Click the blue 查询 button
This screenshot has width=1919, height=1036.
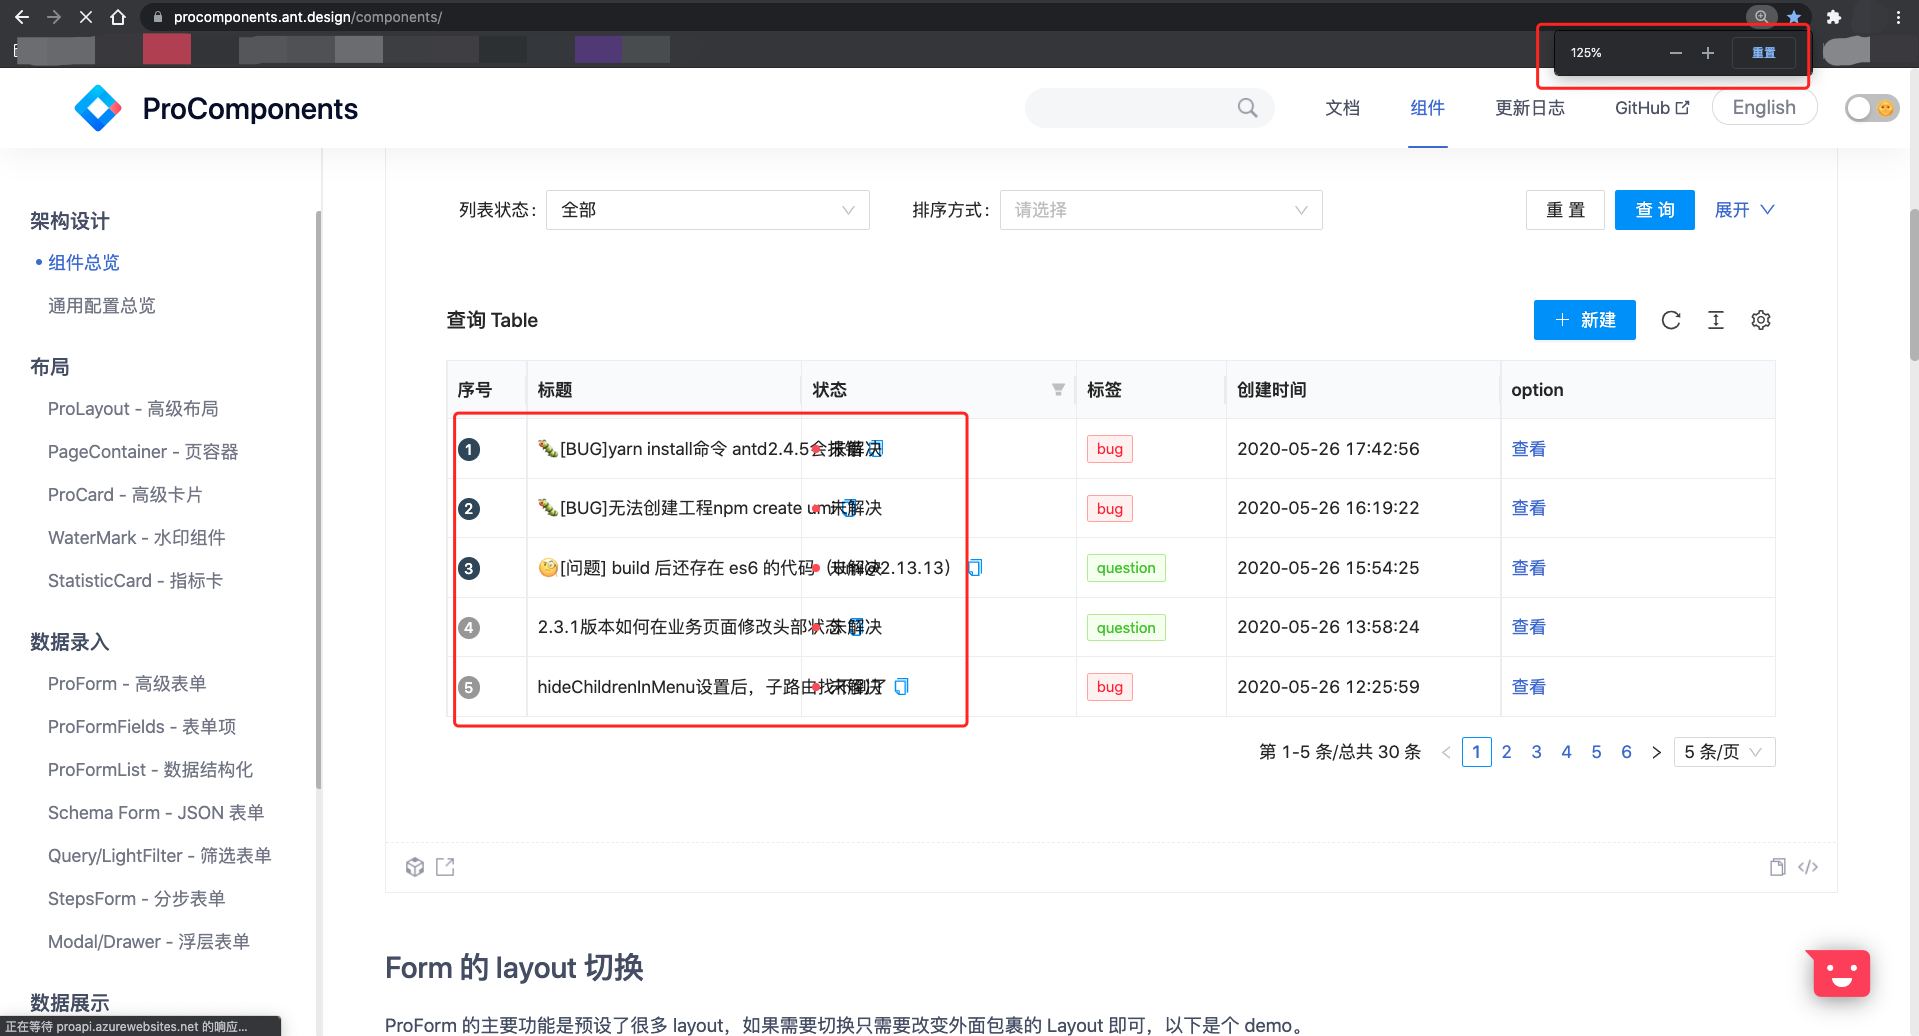1654,210
